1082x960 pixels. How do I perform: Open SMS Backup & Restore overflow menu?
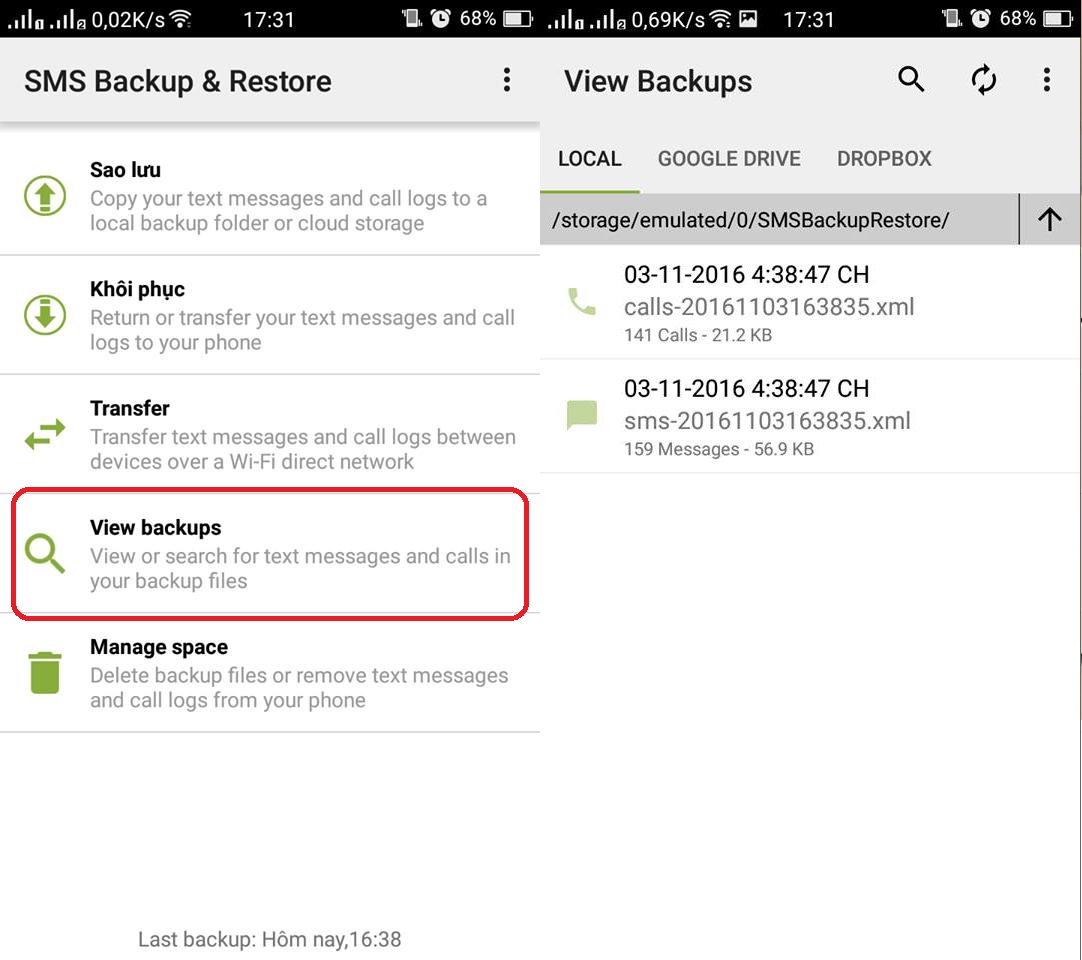[507, 80]
